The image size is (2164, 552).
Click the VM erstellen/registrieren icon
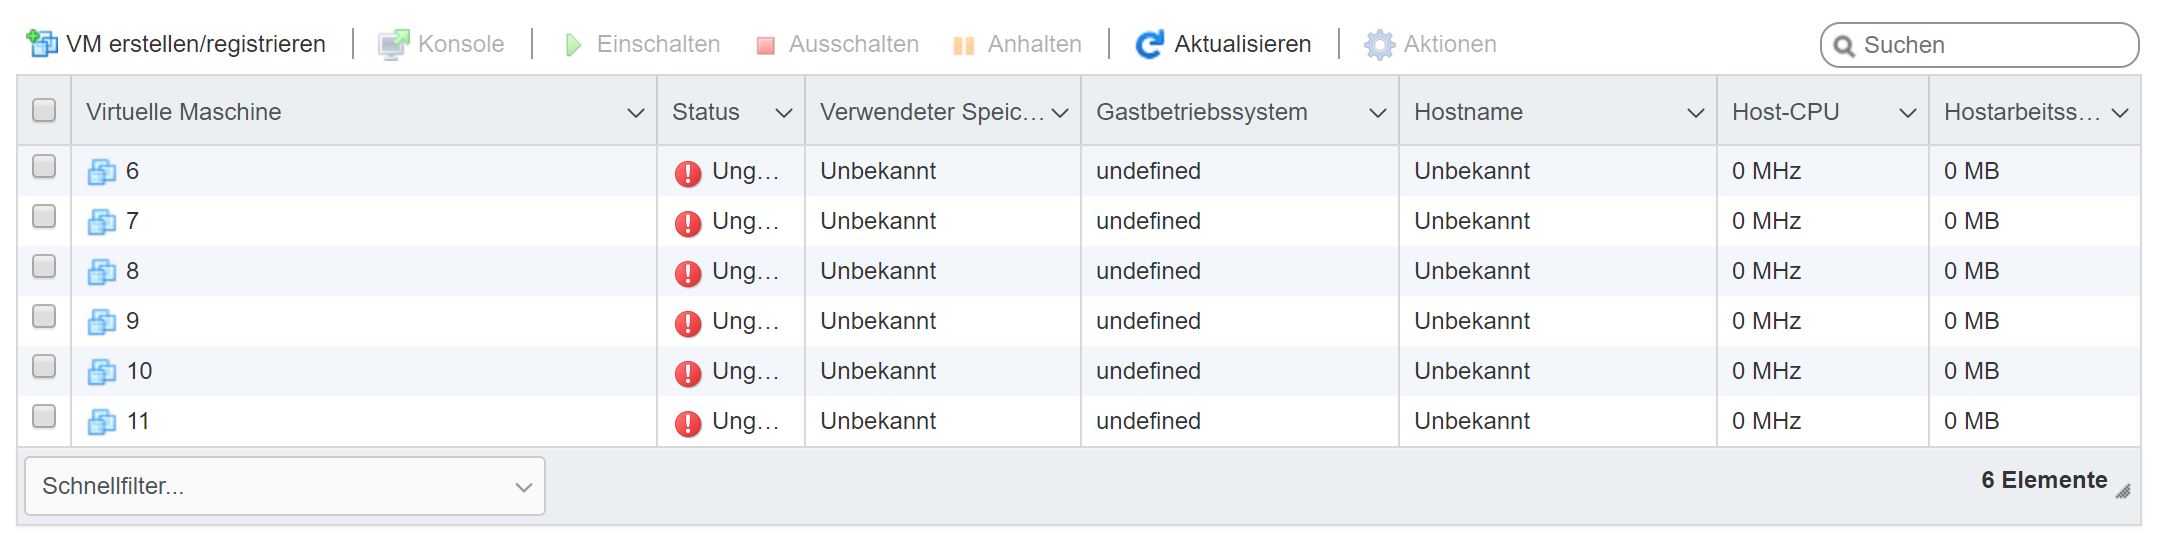(x=42, y=44)
